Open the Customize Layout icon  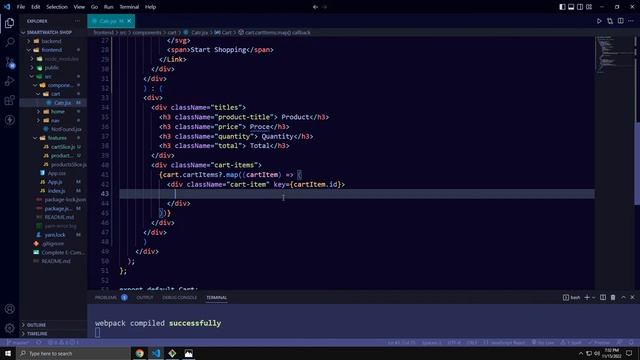click(x=589, y=7)
